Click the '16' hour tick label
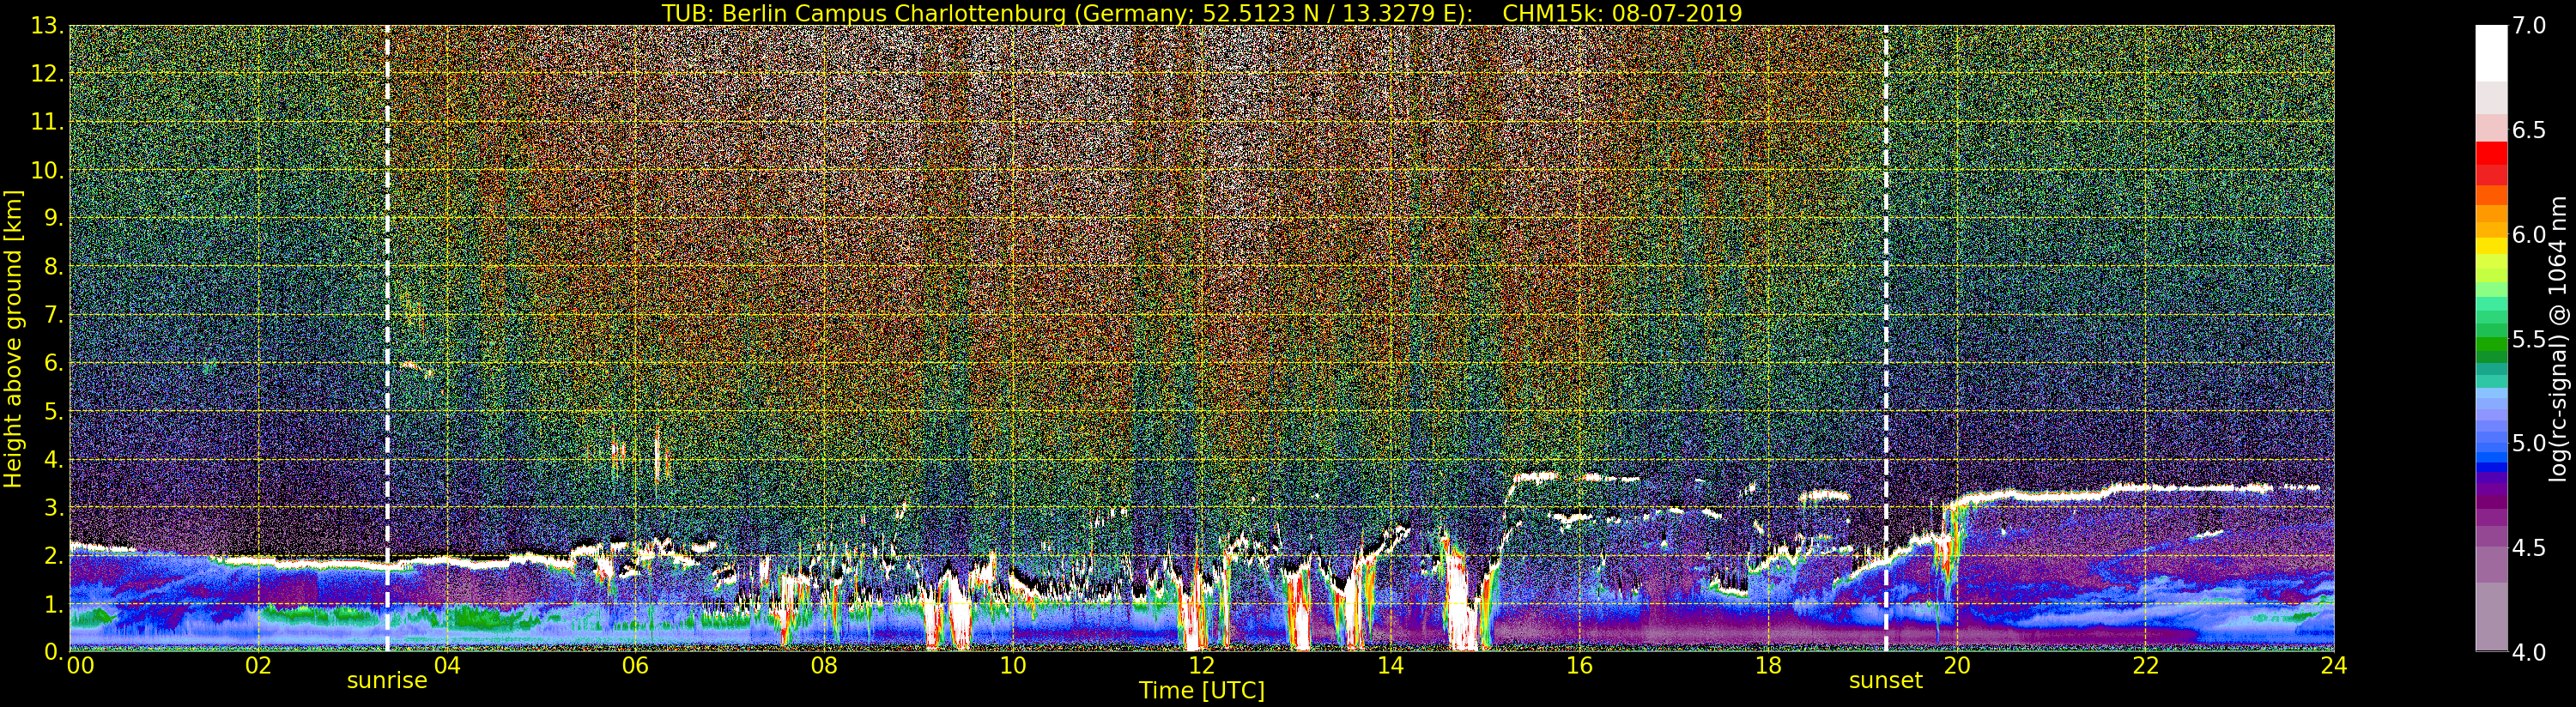2576x707 pixels. click(1579, 666)
